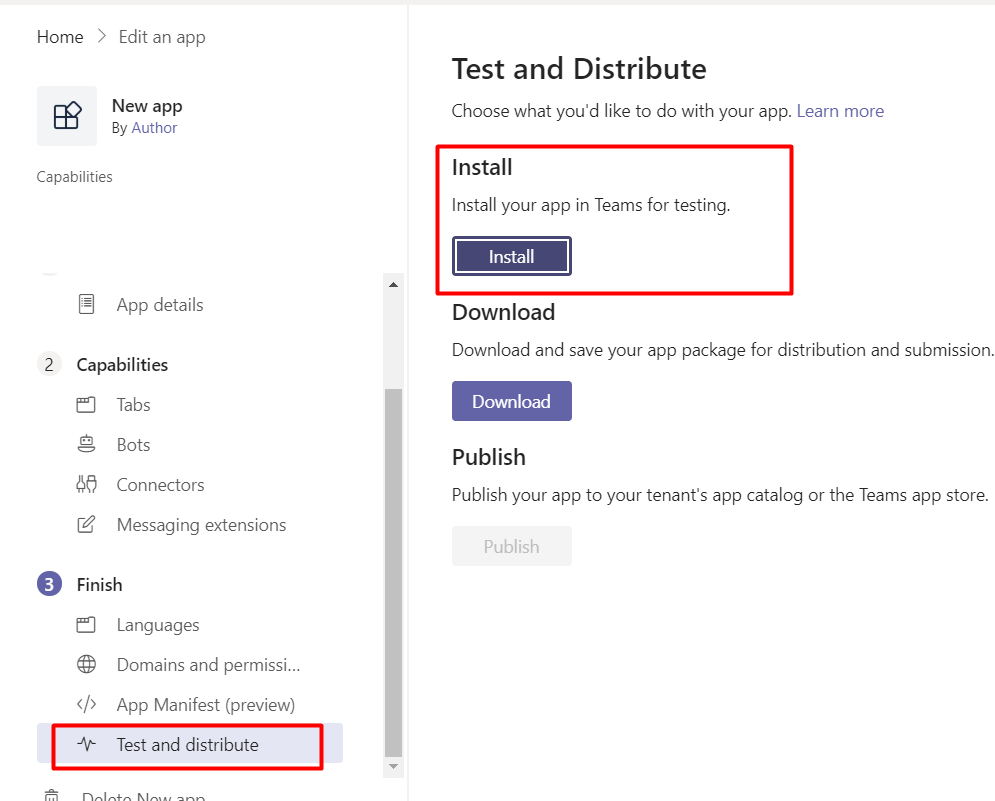
Task: Click the Domains and permissions globe icon
Action: tap(87, 665)
